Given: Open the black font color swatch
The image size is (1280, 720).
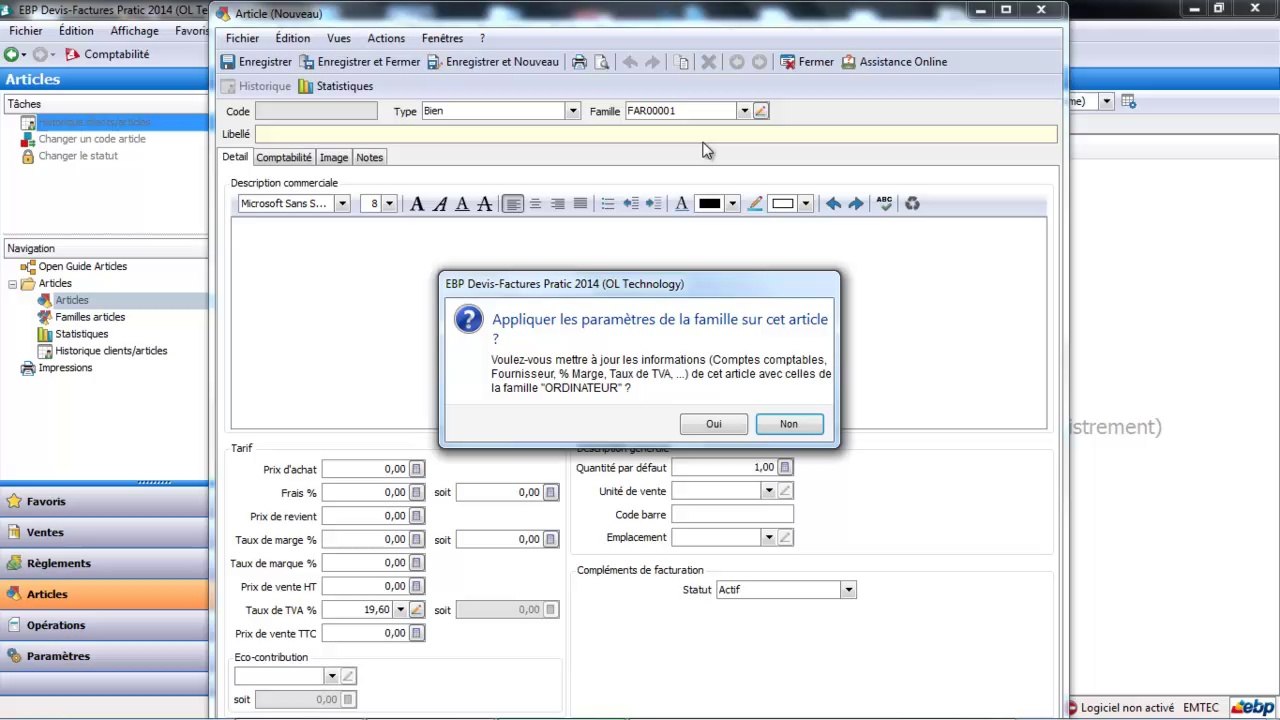Looking at the screenshot, I should tap(709, 204).
